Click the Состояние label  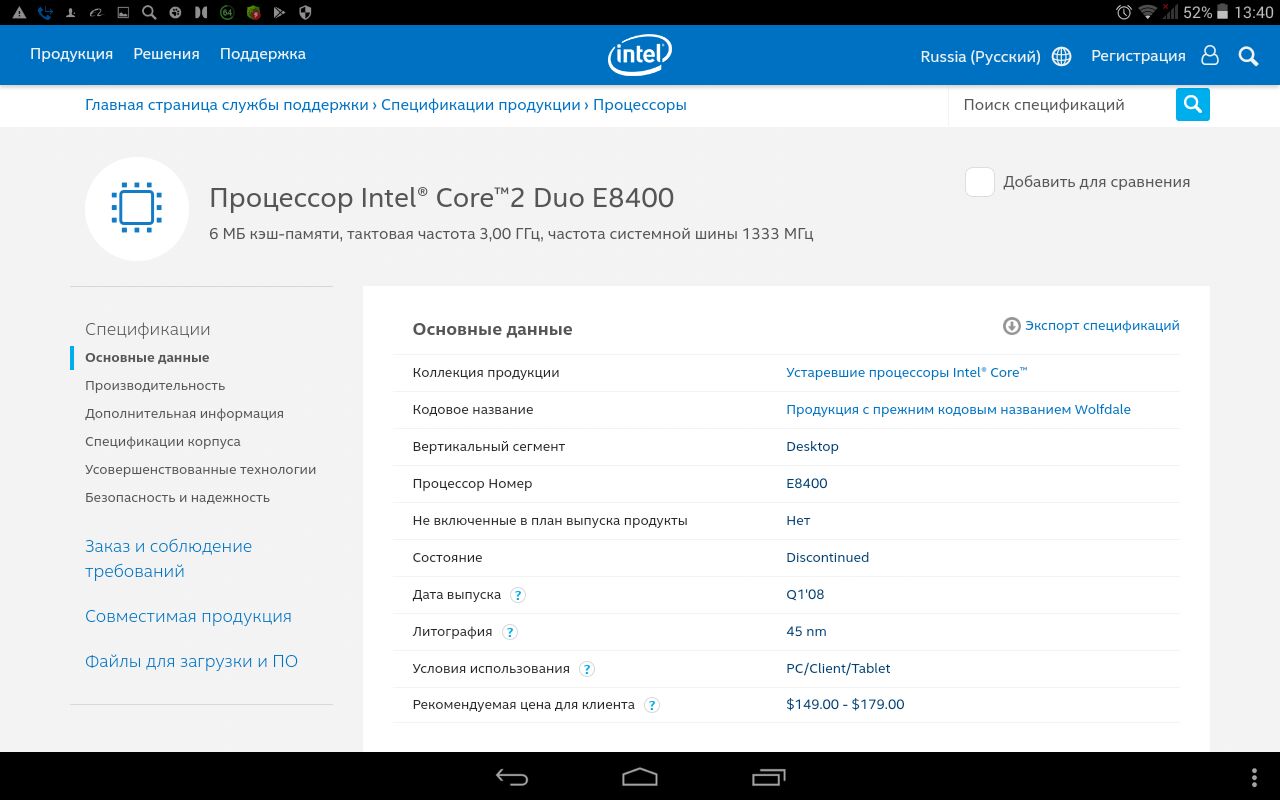click(447, 558)
